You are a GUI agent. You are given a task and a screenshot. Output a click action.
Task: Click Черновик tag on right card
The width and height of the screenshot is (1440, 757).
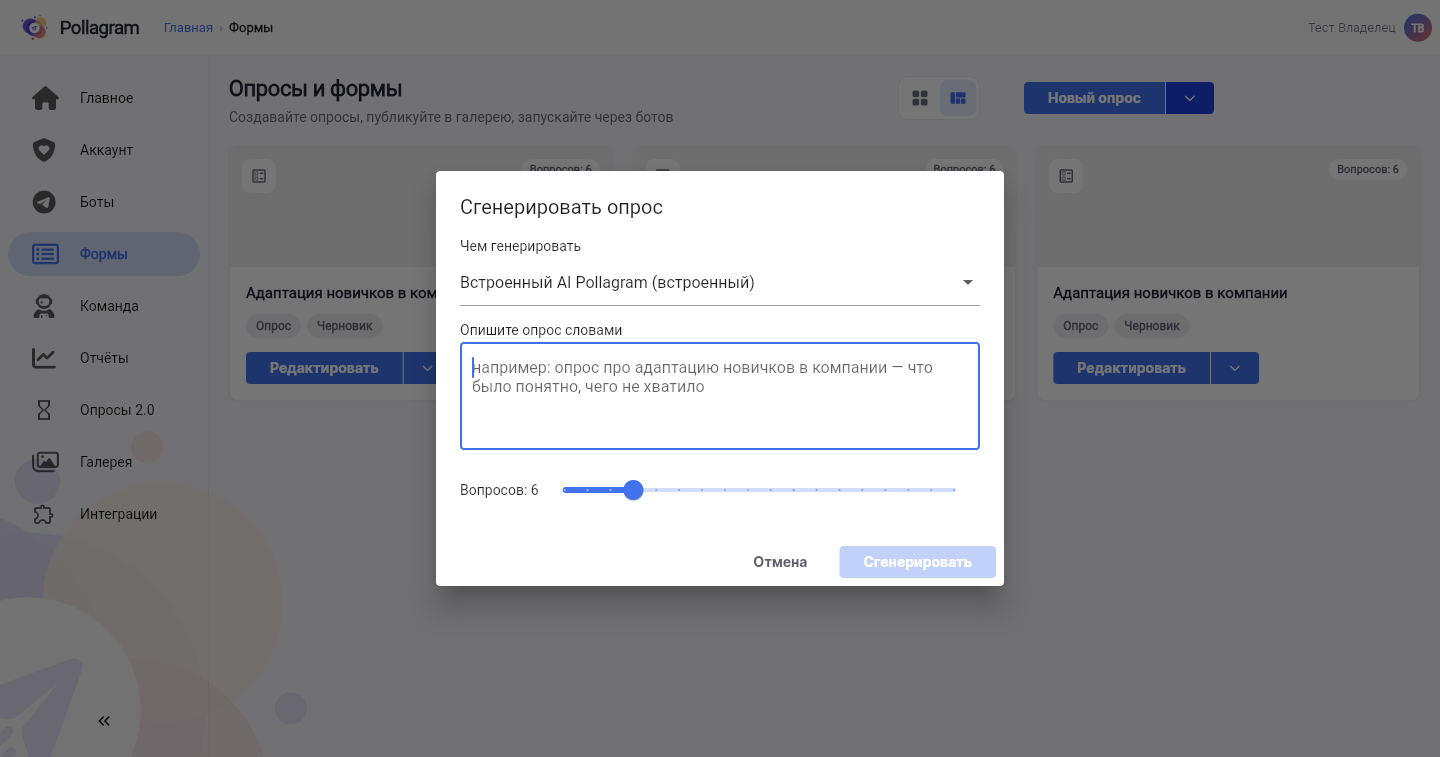[1151, 326]
